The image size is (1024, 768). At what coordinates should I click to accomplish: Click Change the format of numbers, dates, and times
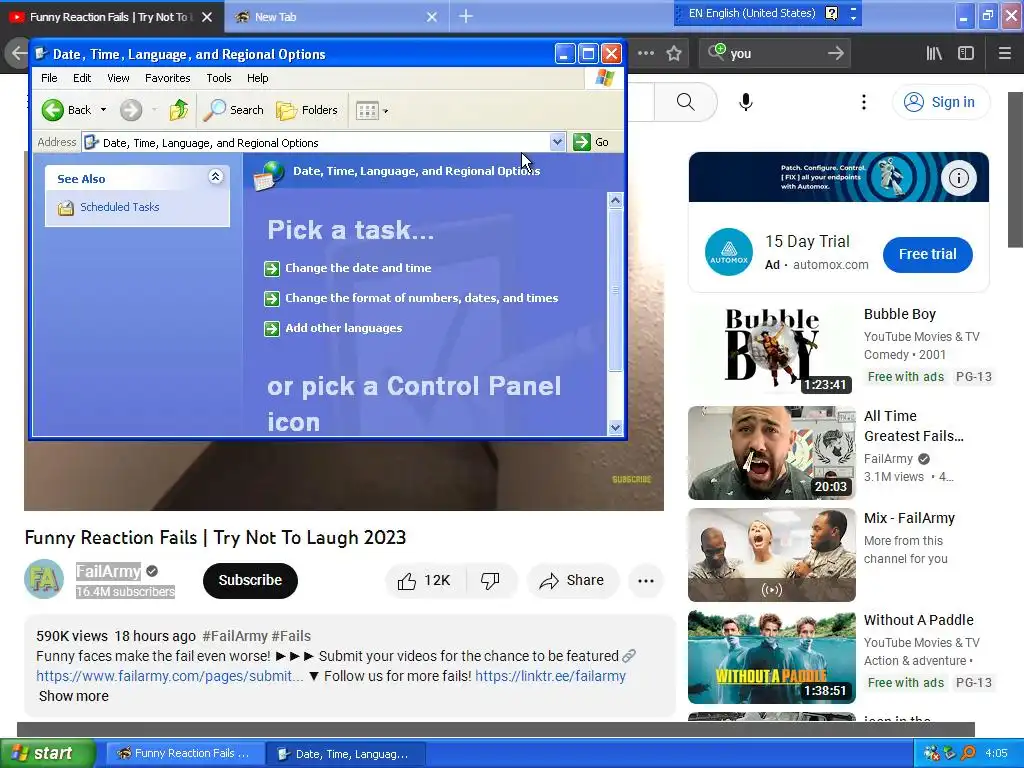[421, 298]
